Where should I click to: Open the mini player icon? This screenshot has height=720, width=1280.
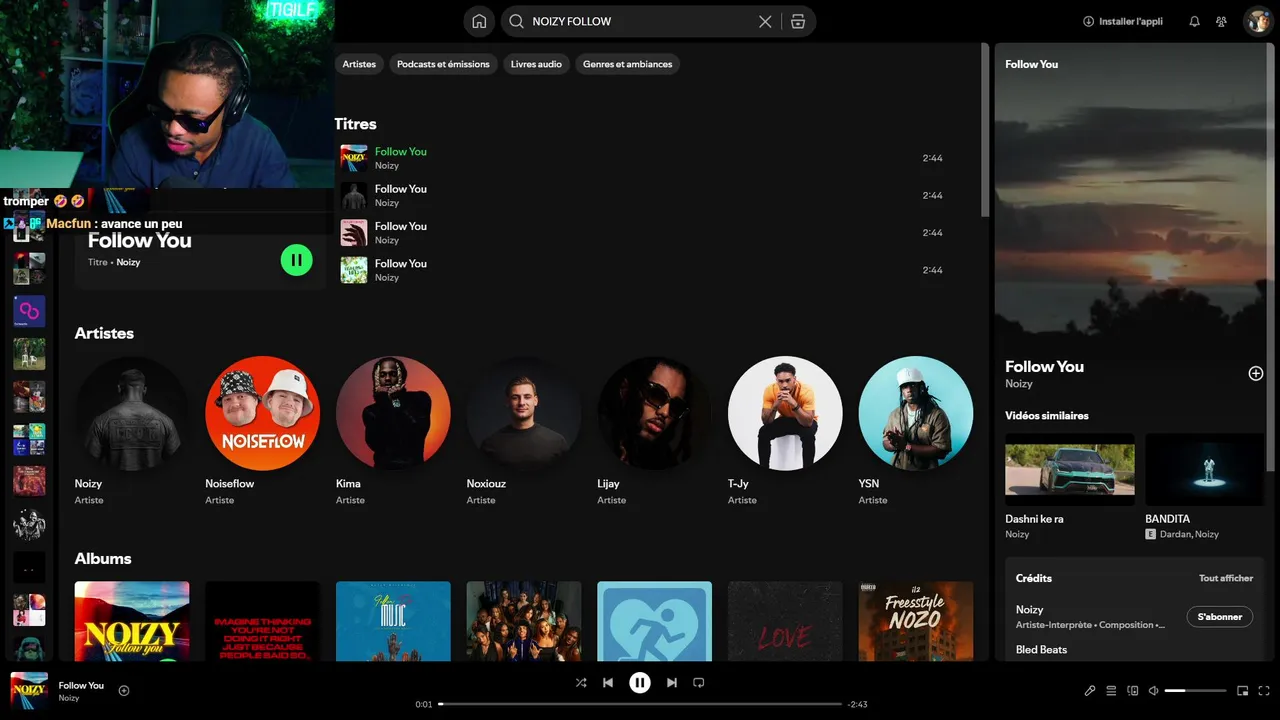pyautogui.click(x=1243, y=691)
